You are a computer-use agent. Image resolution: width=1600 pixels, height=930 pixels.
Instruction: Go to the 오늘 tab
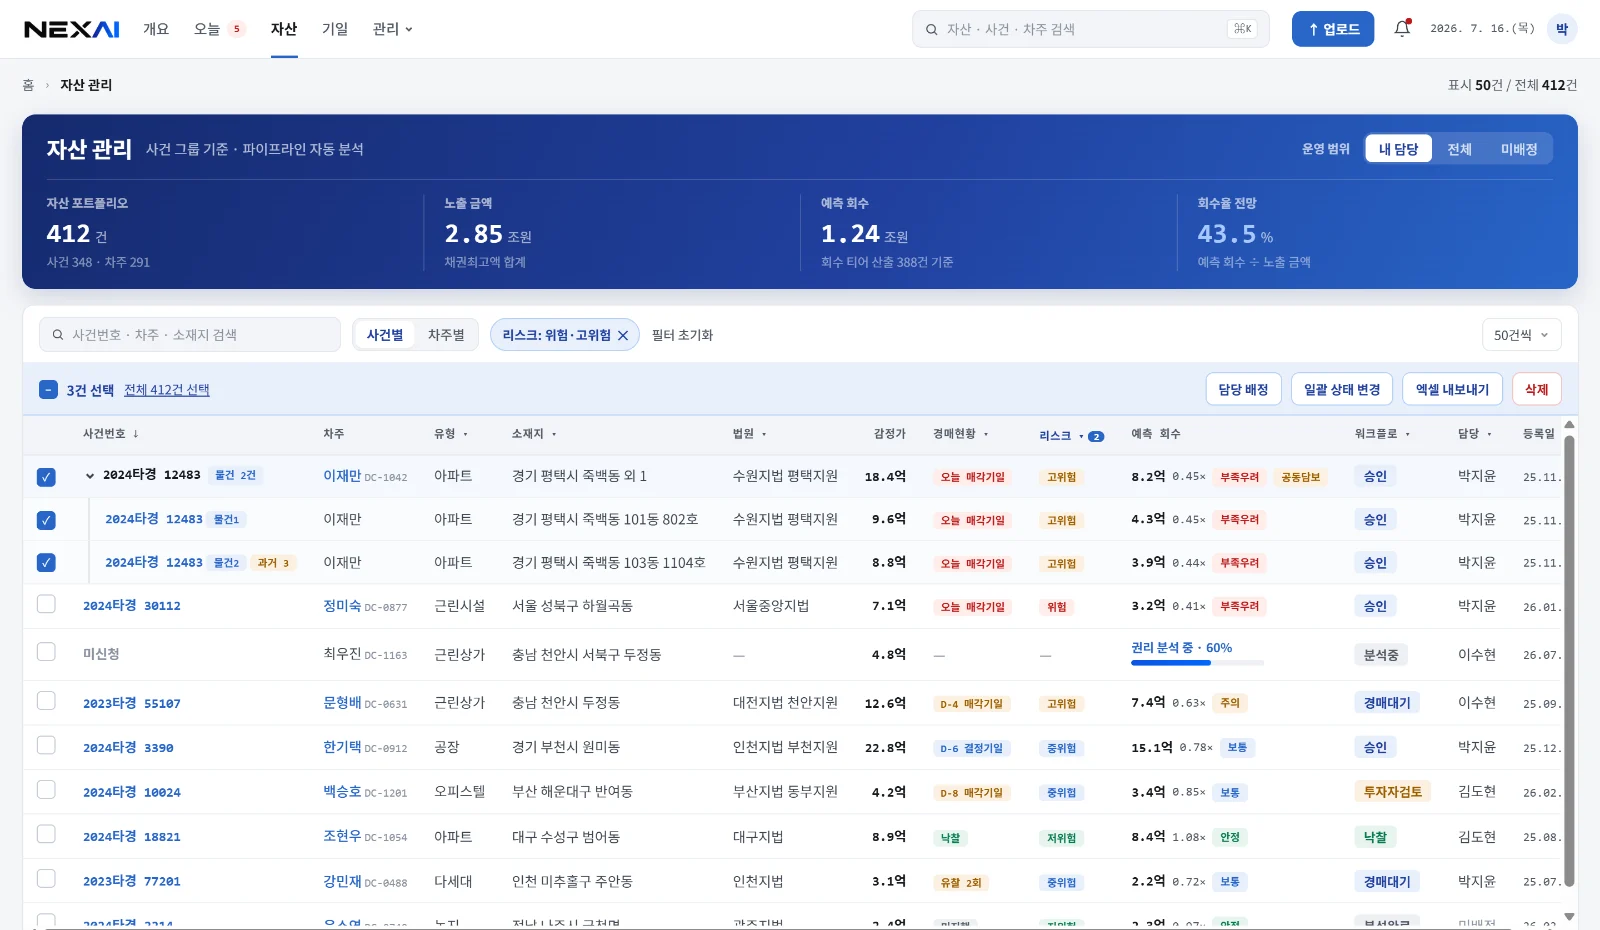pos(207,29)
